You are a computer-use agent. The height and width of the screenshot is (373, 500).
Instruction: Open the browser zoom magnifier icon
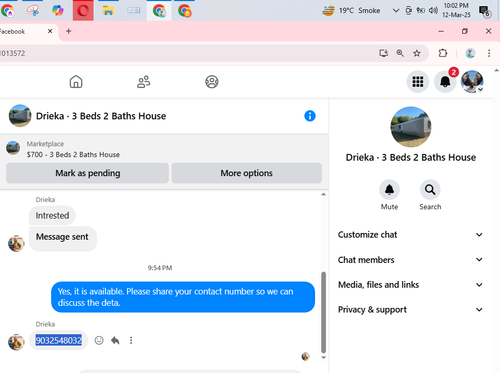pyautogui.click(x=400, y=53)
